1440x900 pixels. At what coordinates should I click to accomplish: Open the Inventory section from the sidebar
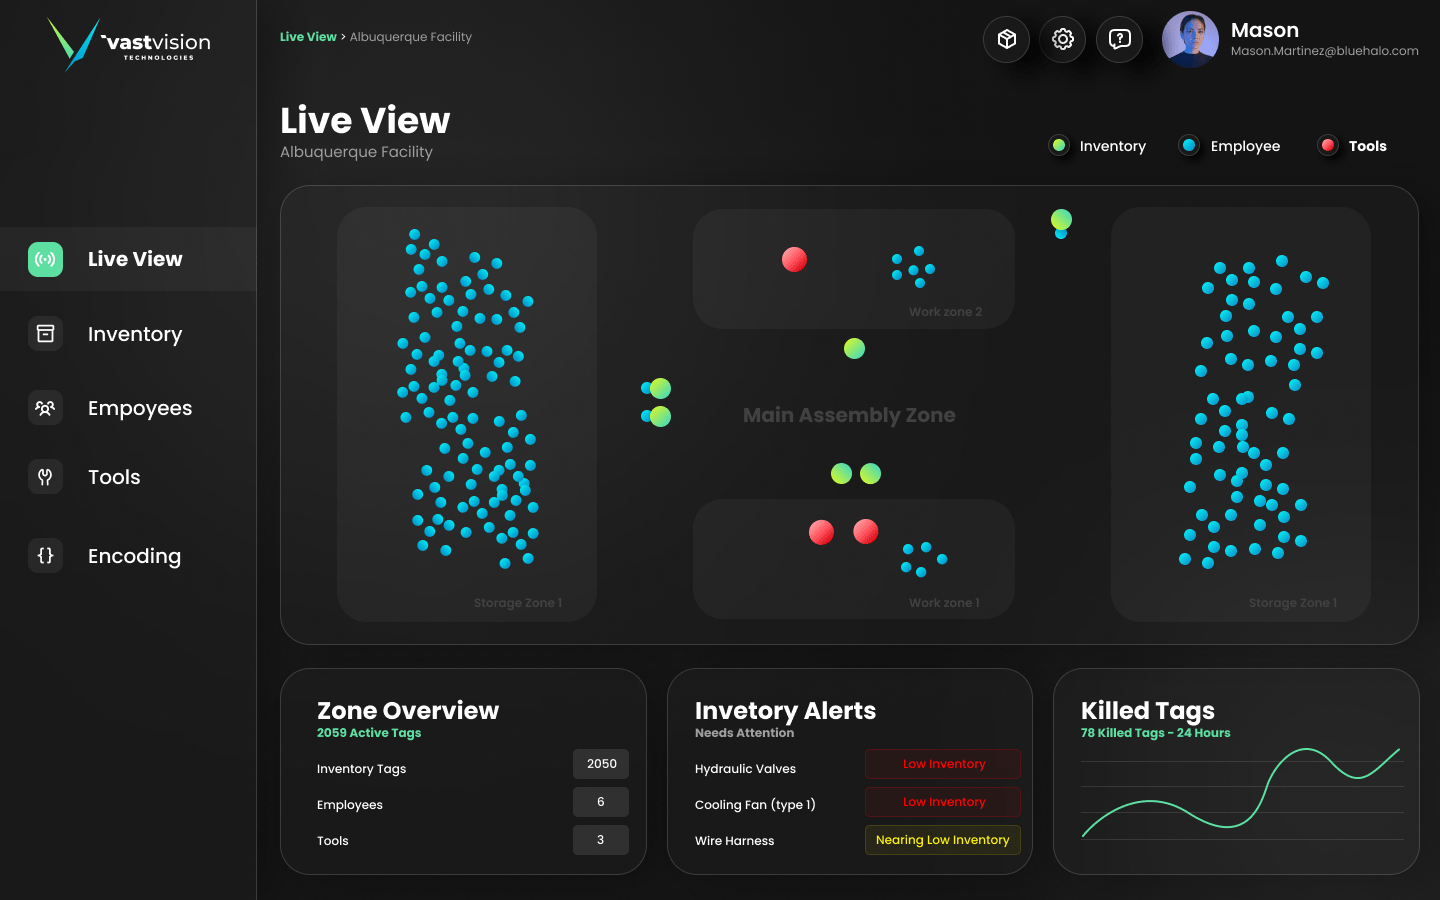[45, 333]
